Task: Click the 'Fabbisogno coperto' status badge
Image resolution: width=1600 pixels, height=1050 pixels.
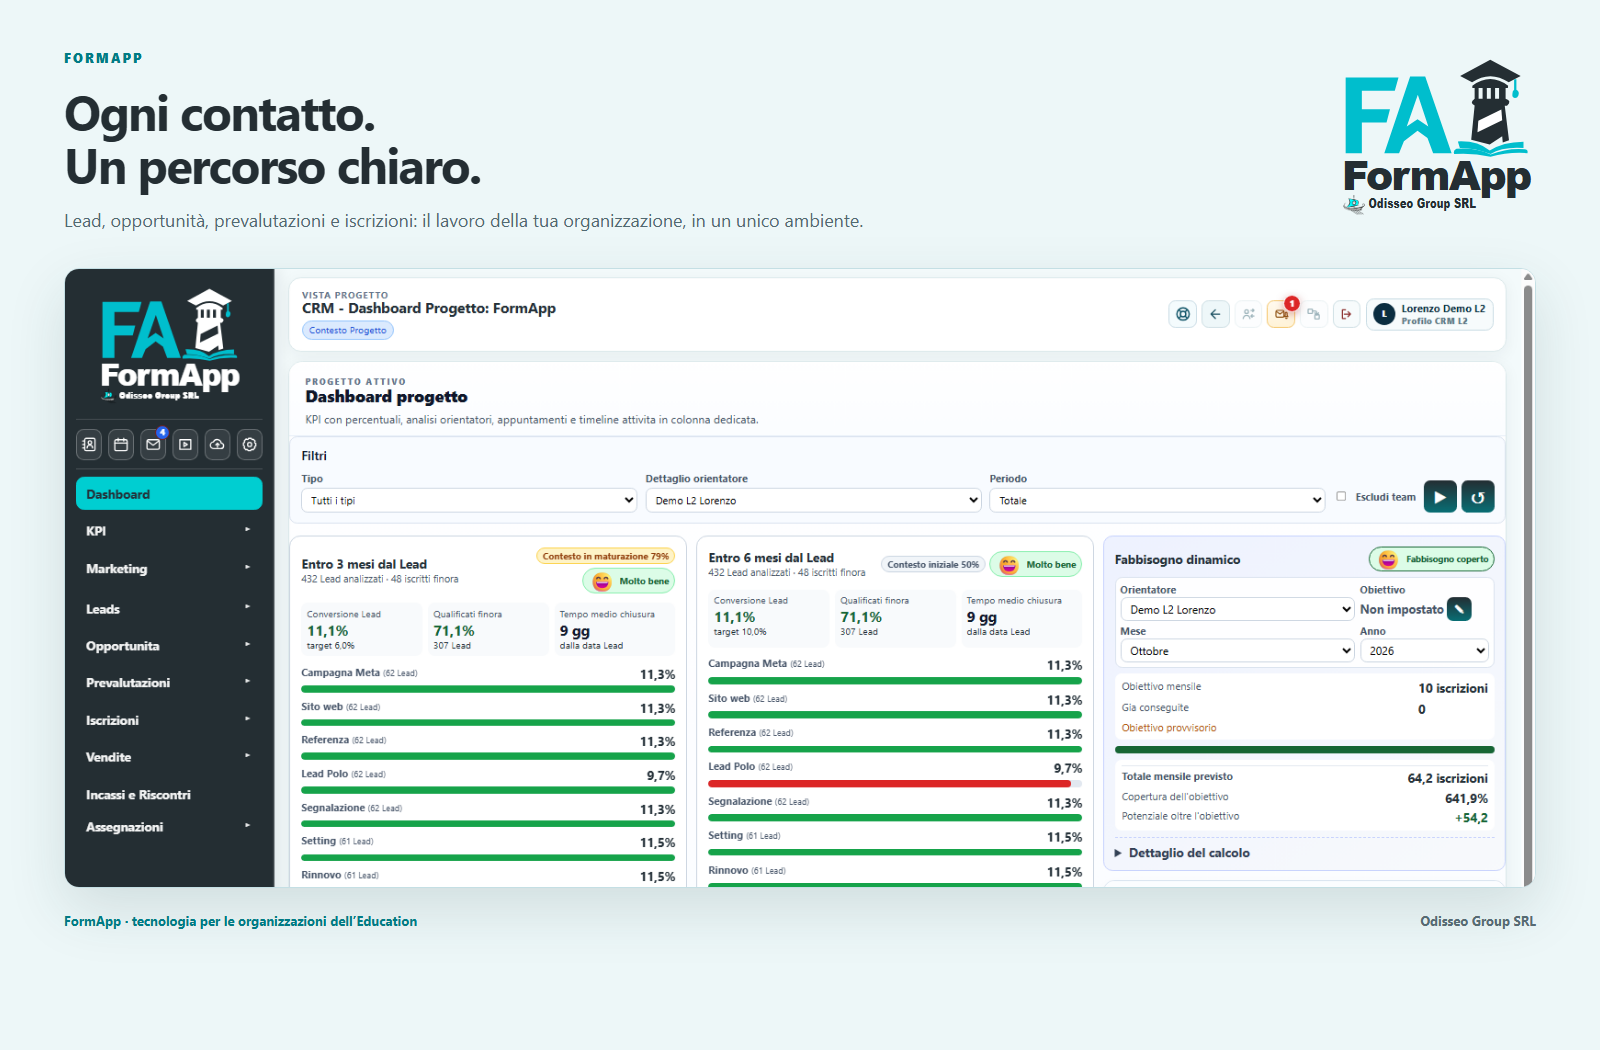Action: click(x=1431, y=559)
